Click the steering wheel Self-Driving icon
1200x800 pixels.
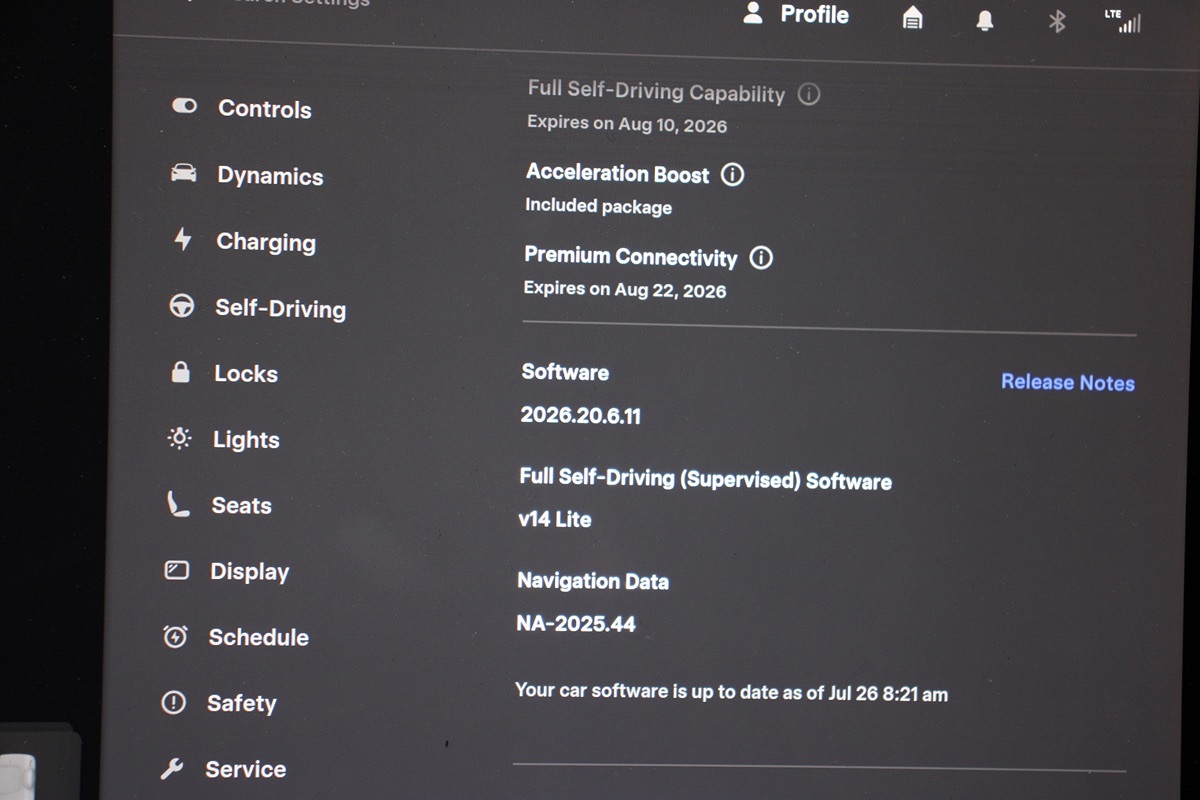click(181, 306)
